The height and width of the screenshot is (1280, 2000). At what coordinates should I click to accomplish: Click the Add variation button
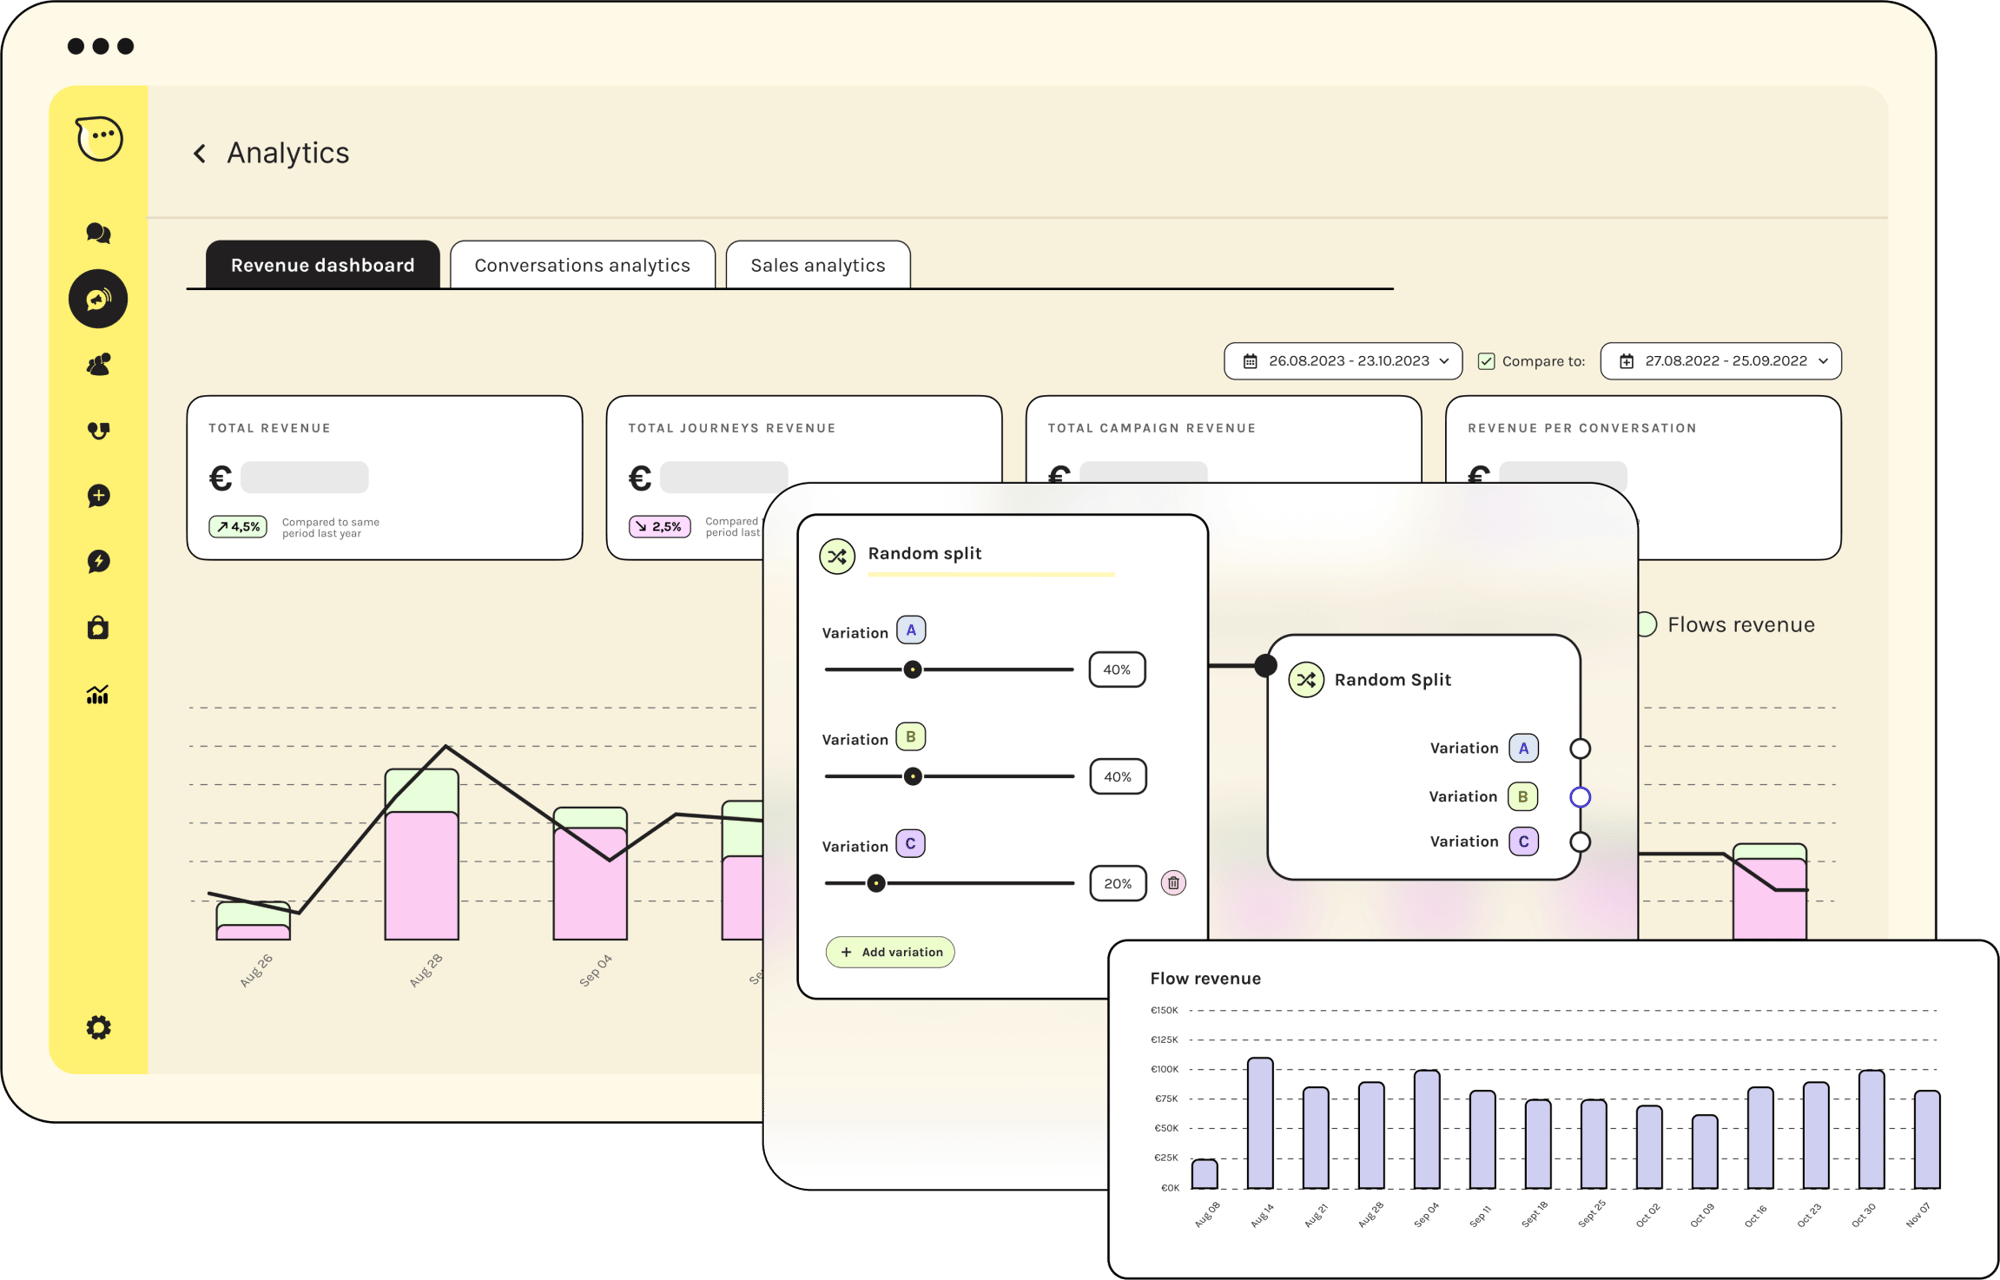(x=890, y=952)
